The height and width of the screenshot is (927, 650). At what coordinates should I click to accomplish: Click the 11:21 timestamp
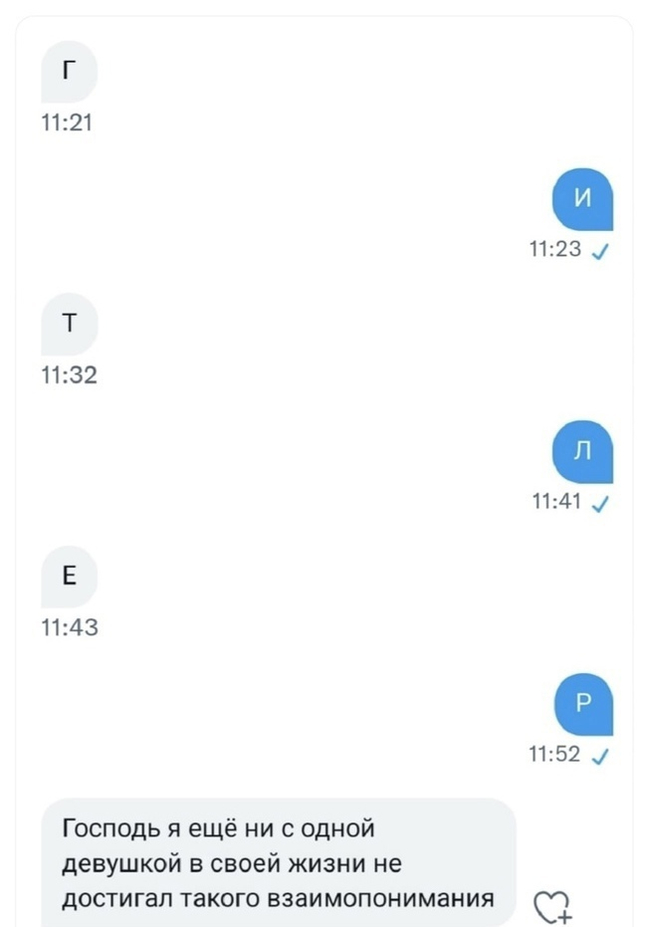tap(68, 124)
